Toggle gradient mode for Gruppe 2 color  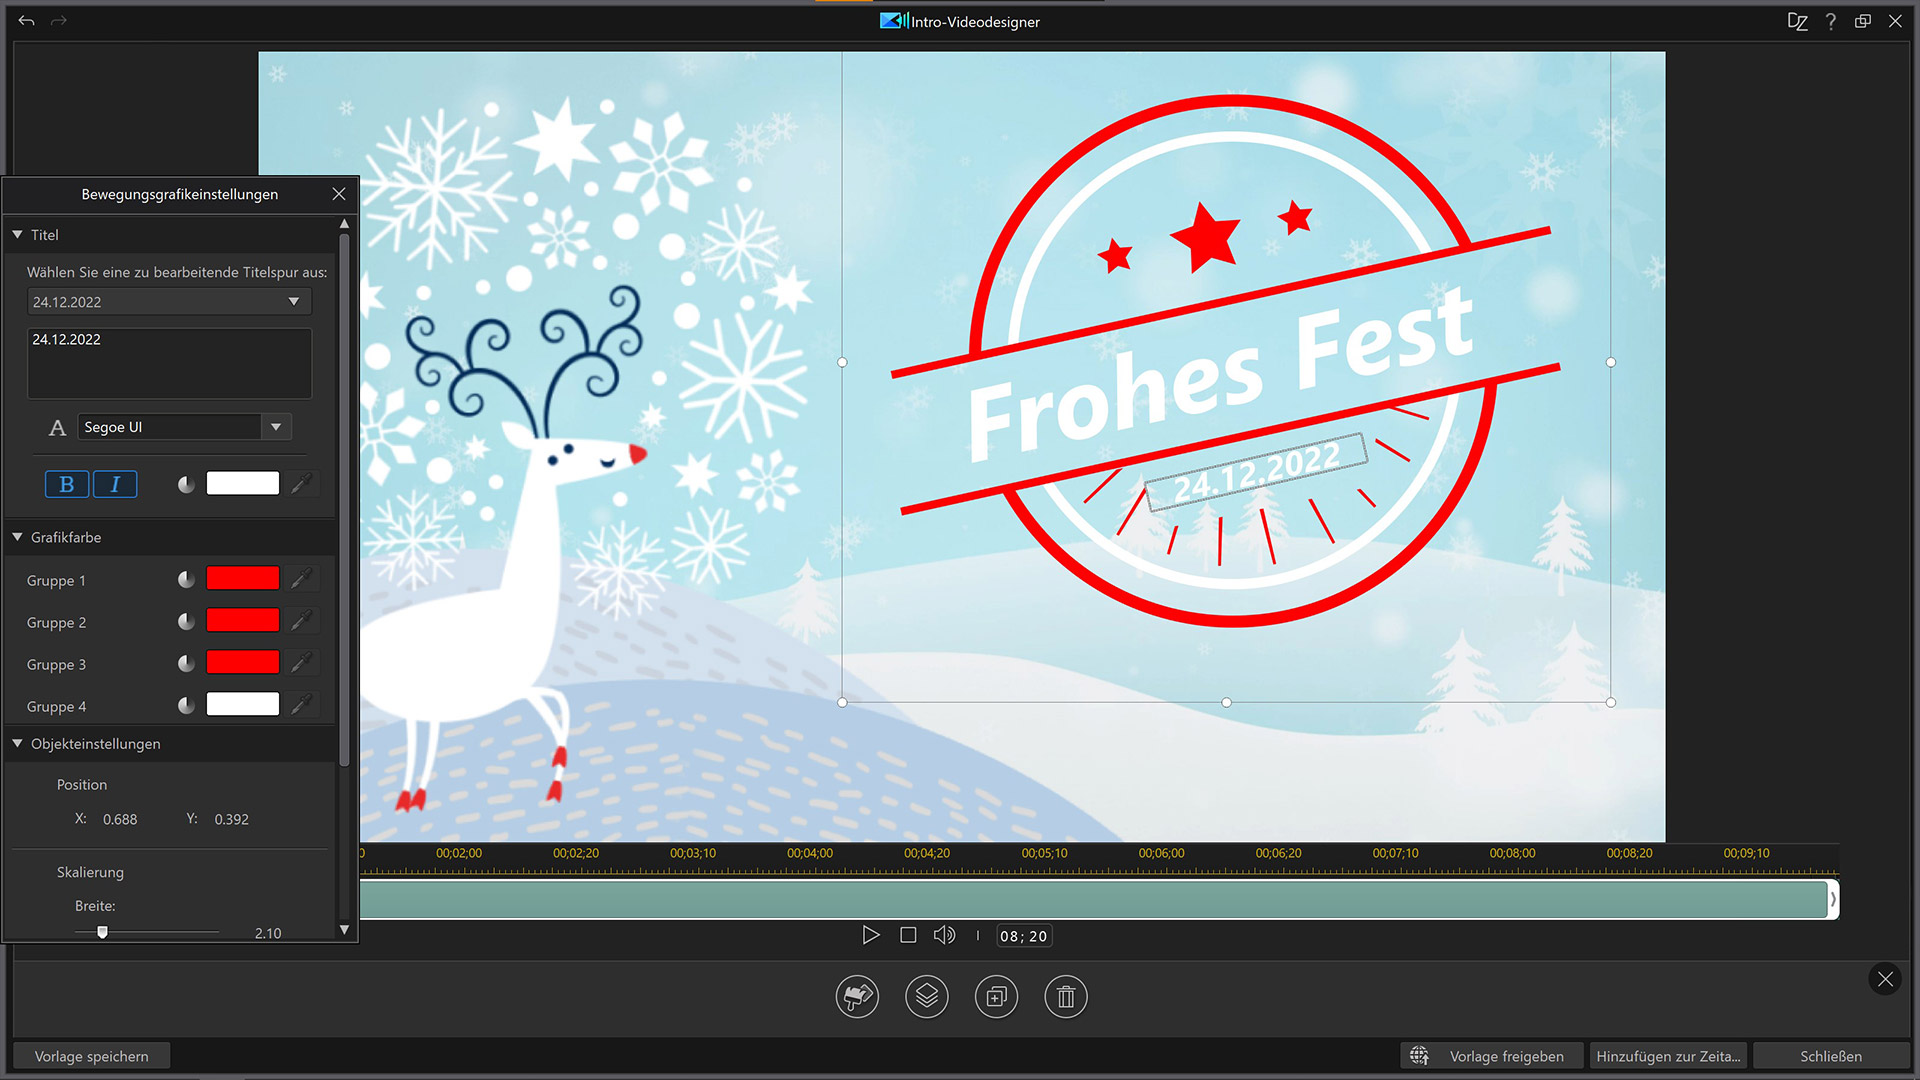[x=186, y=621]
